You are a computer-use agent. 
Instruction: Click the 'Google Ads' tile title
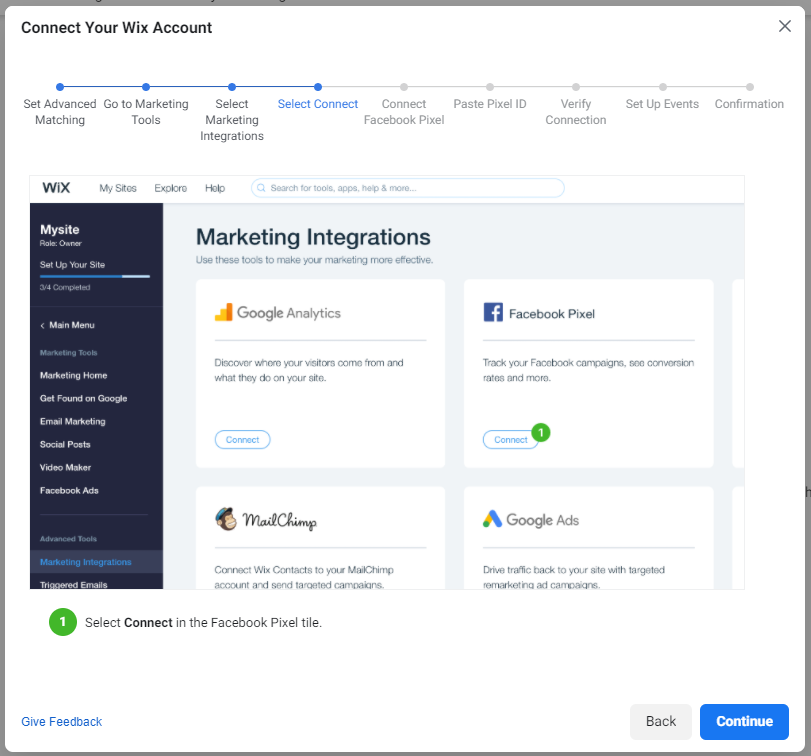click(x=543, y=520)
